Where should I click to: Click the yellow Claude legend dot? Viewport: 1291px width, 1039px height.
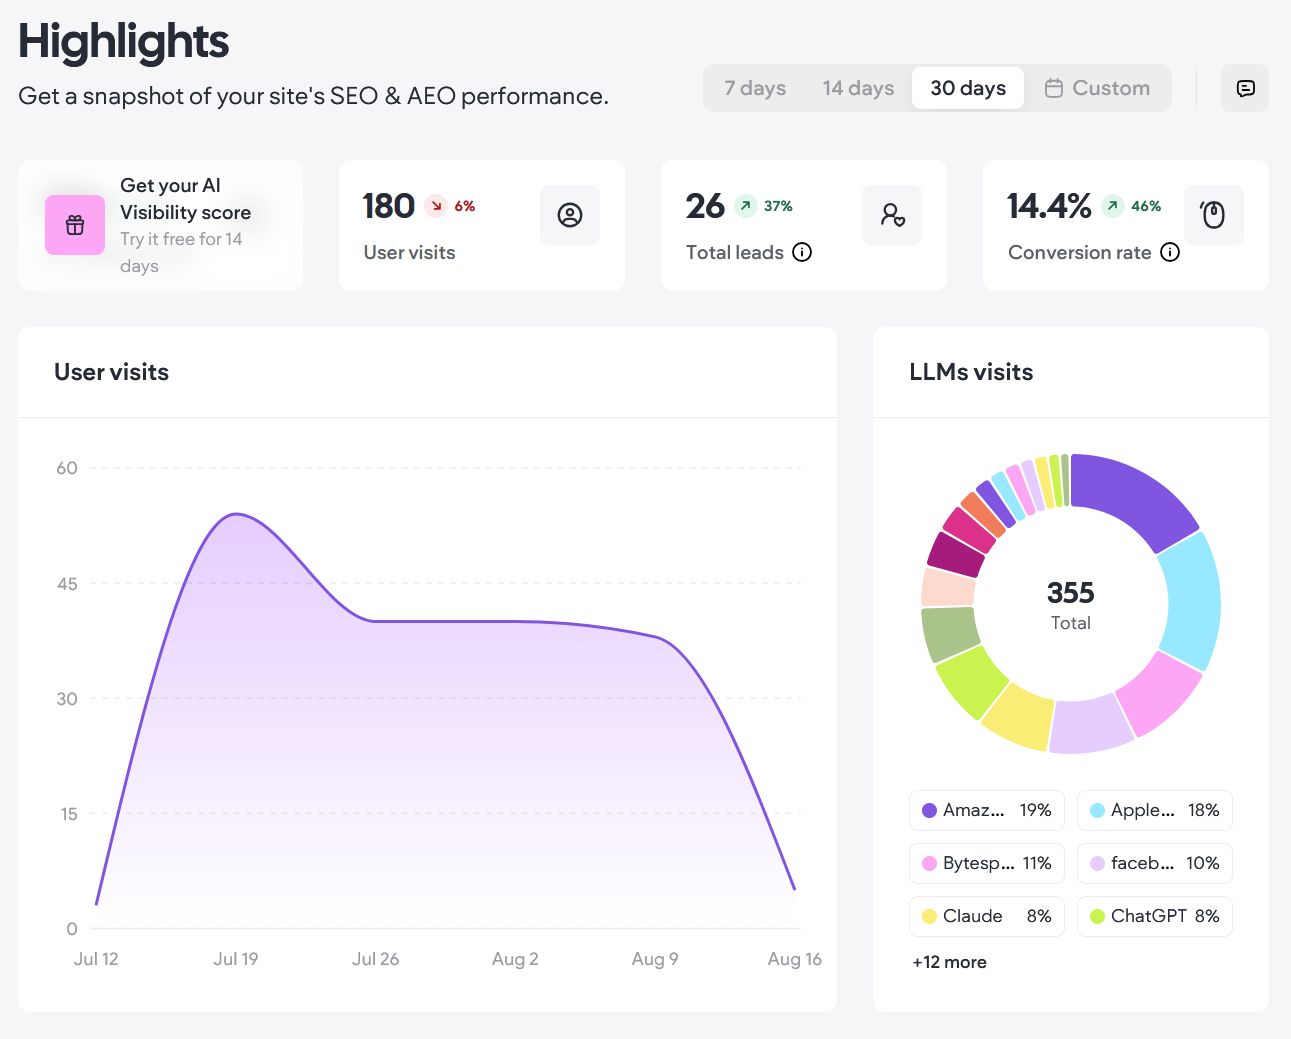click(x=929, y=916)
